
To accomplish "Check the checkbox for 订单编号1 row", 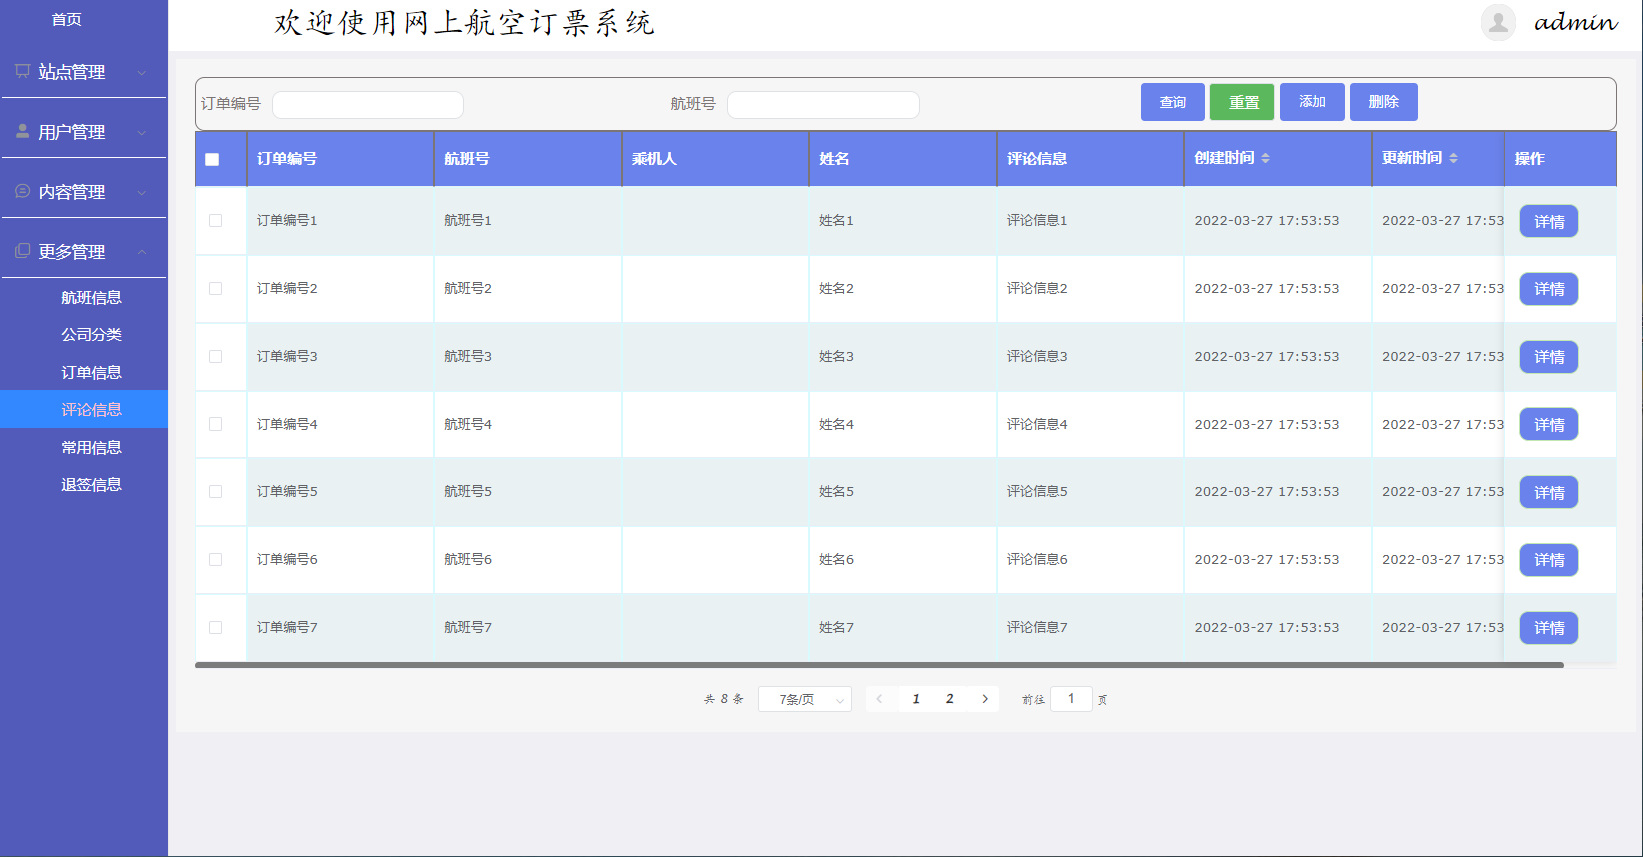I will (215, 221).
